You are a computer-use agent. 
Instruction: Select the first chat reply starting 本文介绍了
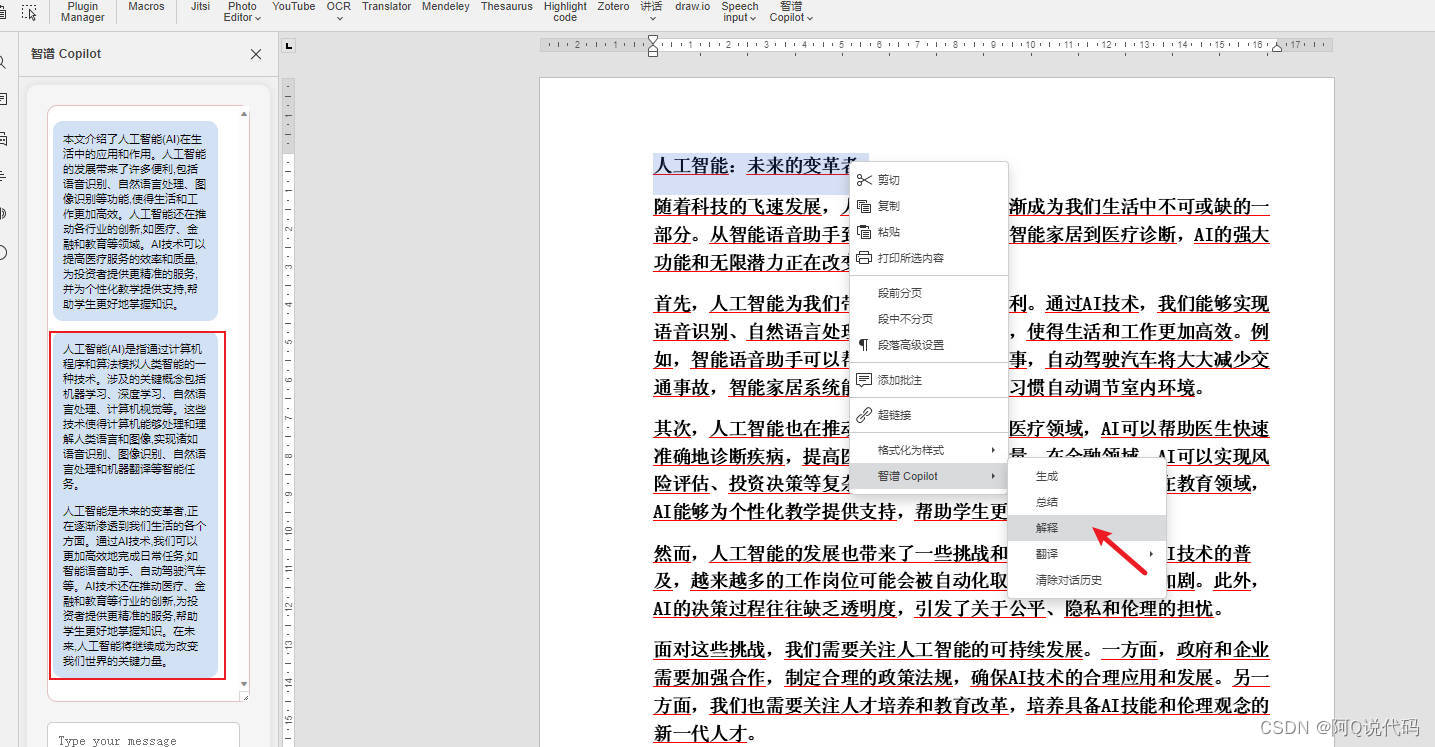point(135,221)
